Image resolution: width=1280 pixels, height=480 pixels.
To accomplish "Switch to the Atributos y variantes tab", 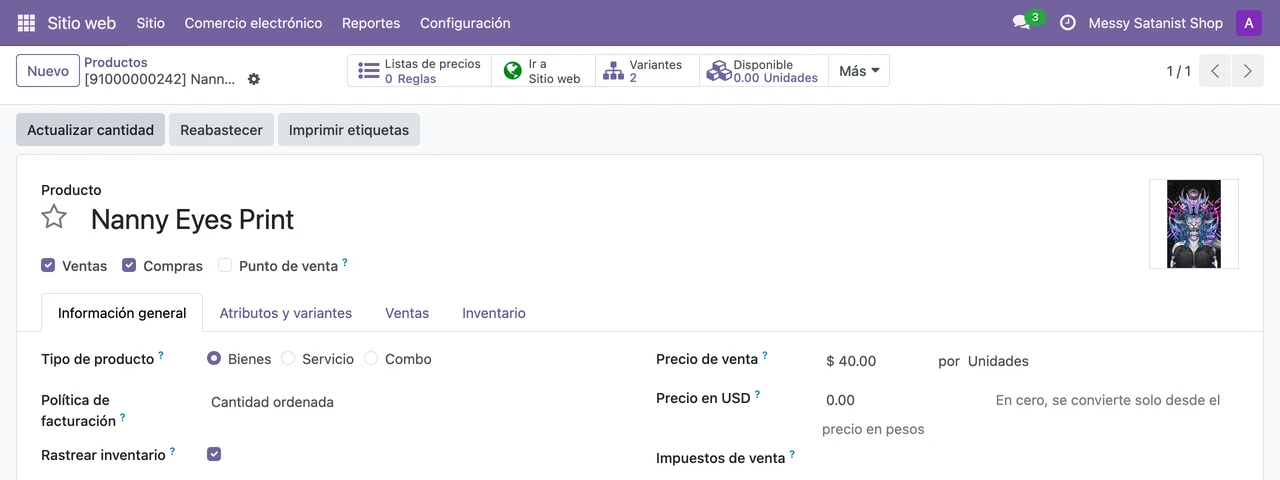I will click(286, 313).
